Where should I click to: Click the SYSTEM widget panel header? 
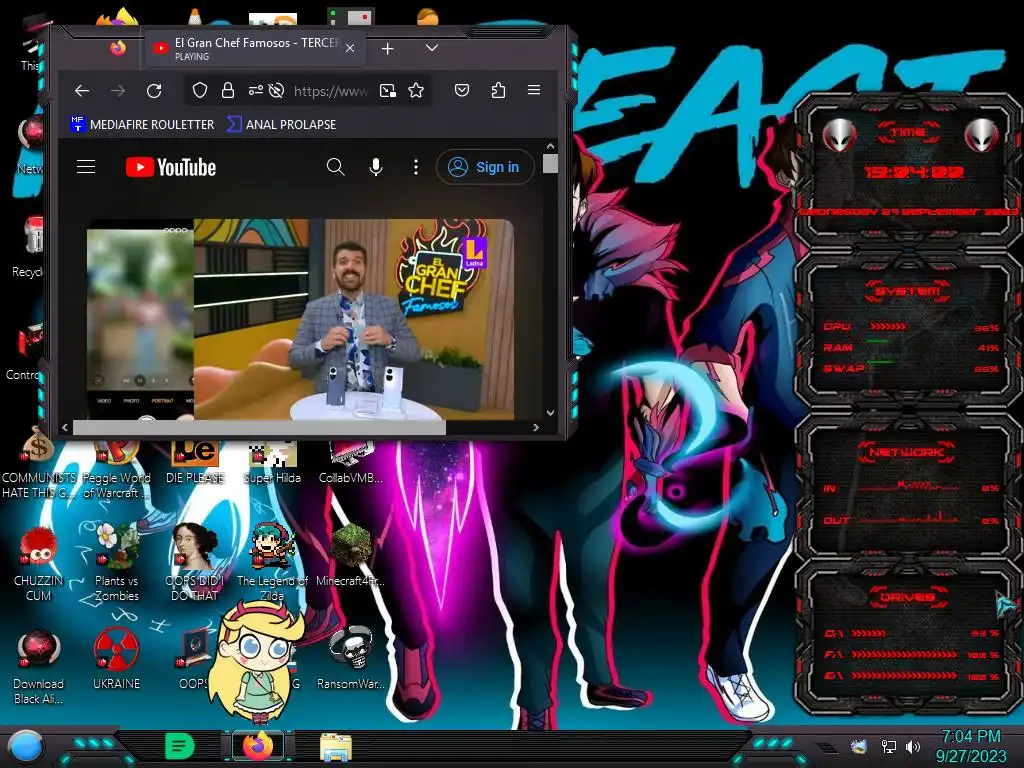point(908,291)
